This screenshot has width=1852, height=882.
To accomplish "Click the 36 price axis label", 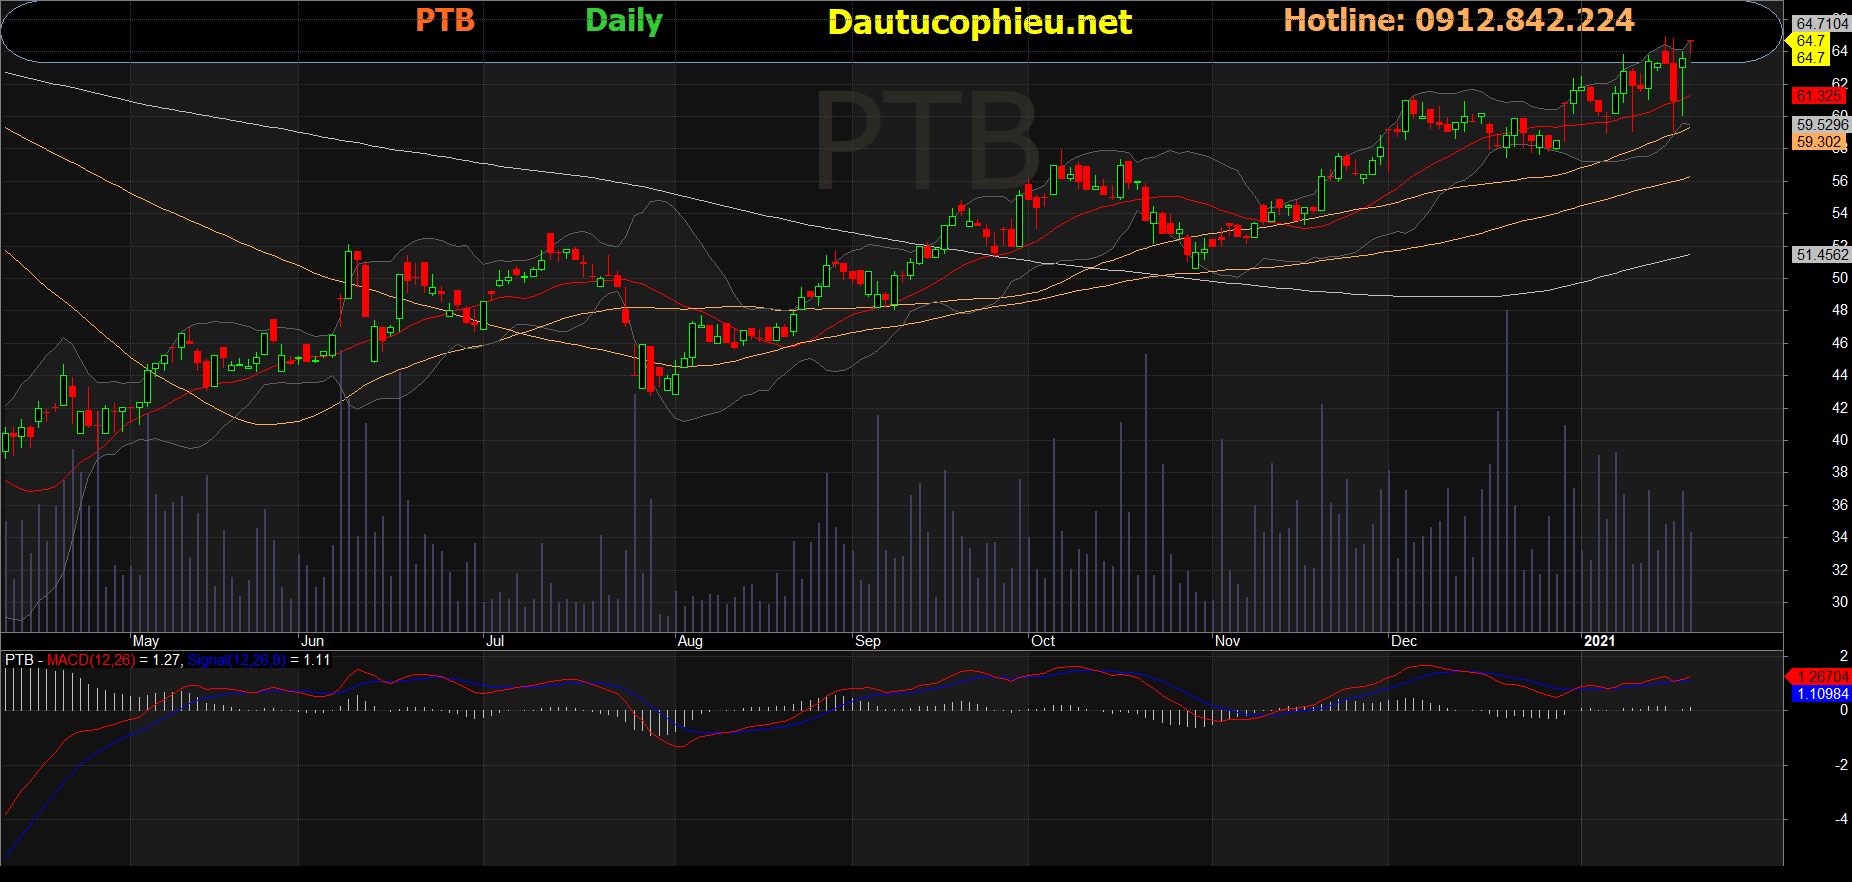I will 1840,505.
